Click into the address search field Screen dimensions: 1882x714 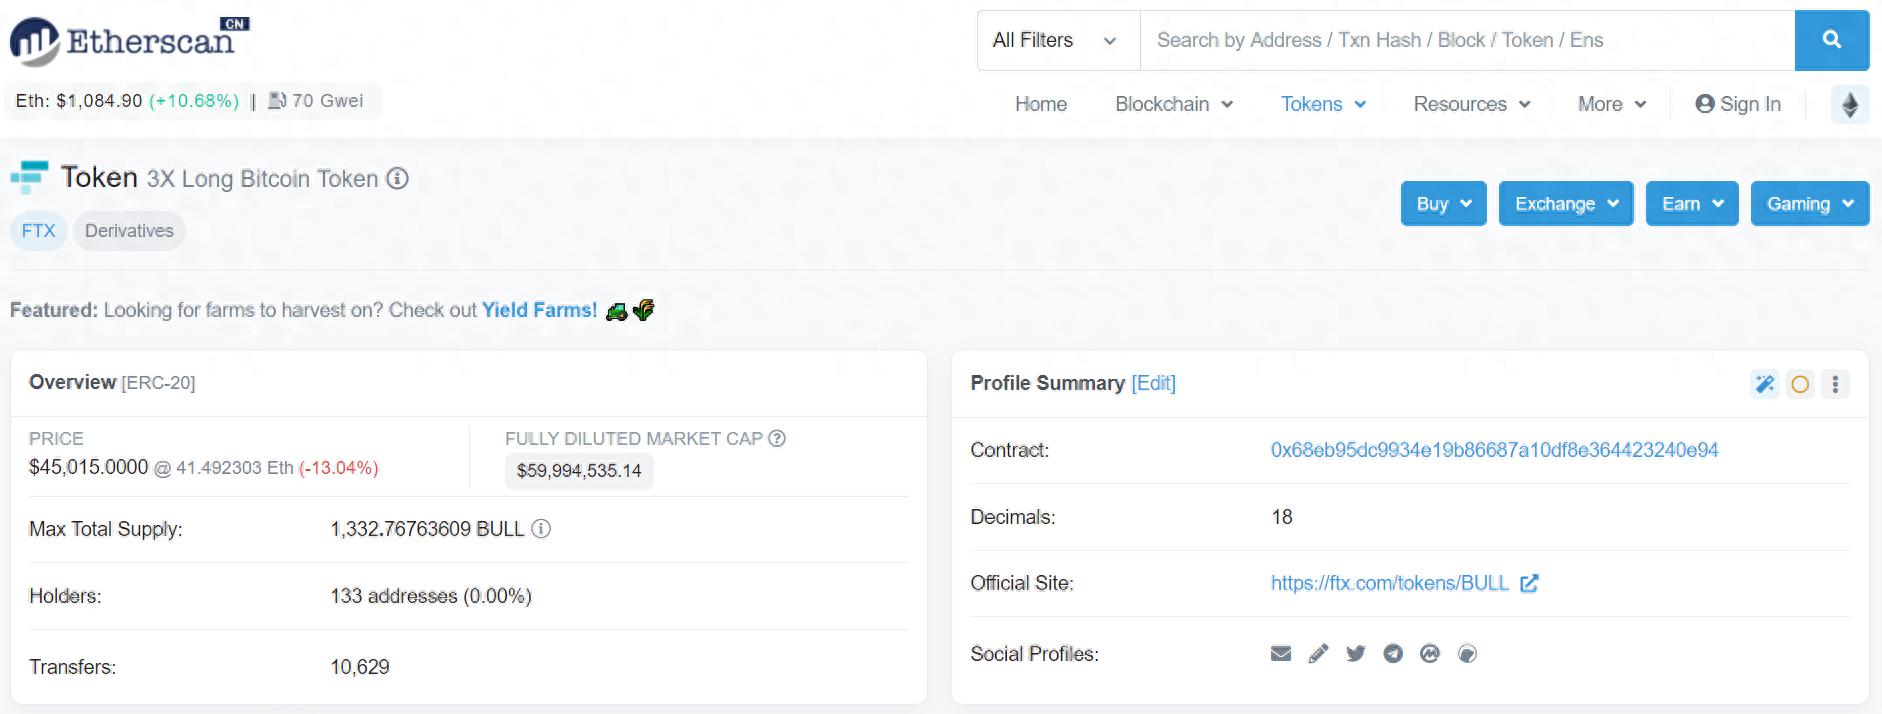pos(1466,40)
